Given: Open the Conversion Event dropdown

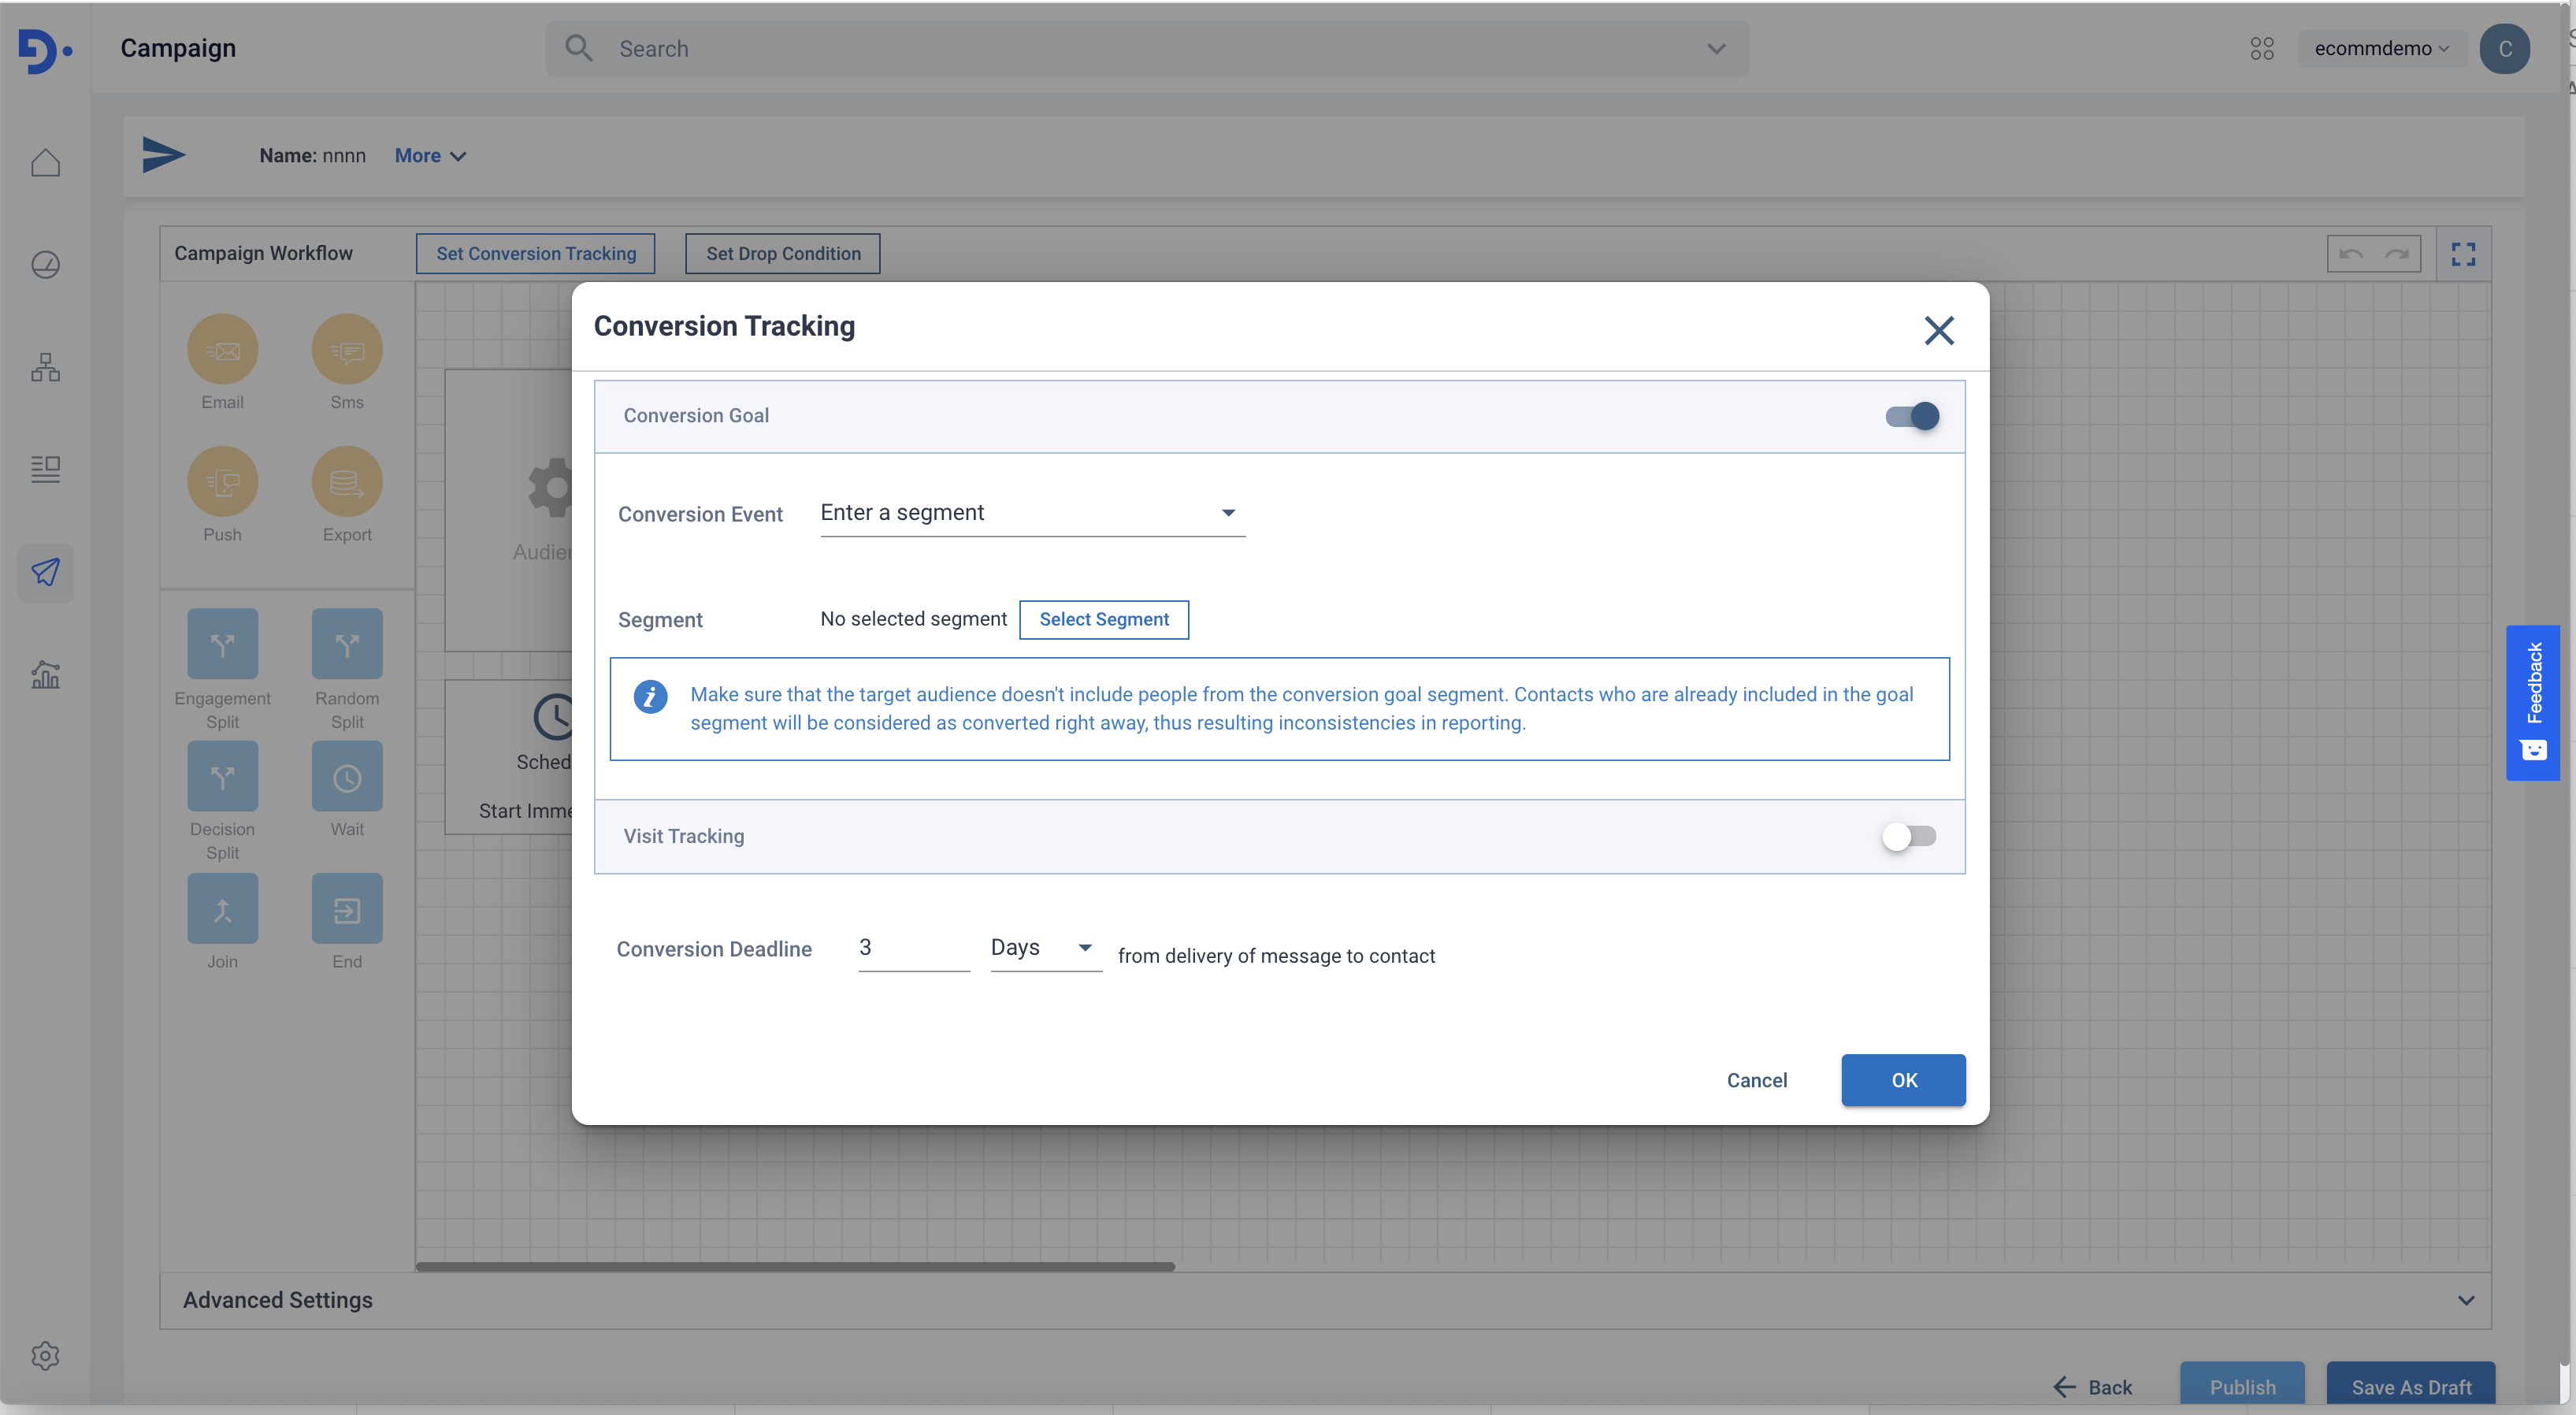Looking at the screenshot, I should point(1032,513).
